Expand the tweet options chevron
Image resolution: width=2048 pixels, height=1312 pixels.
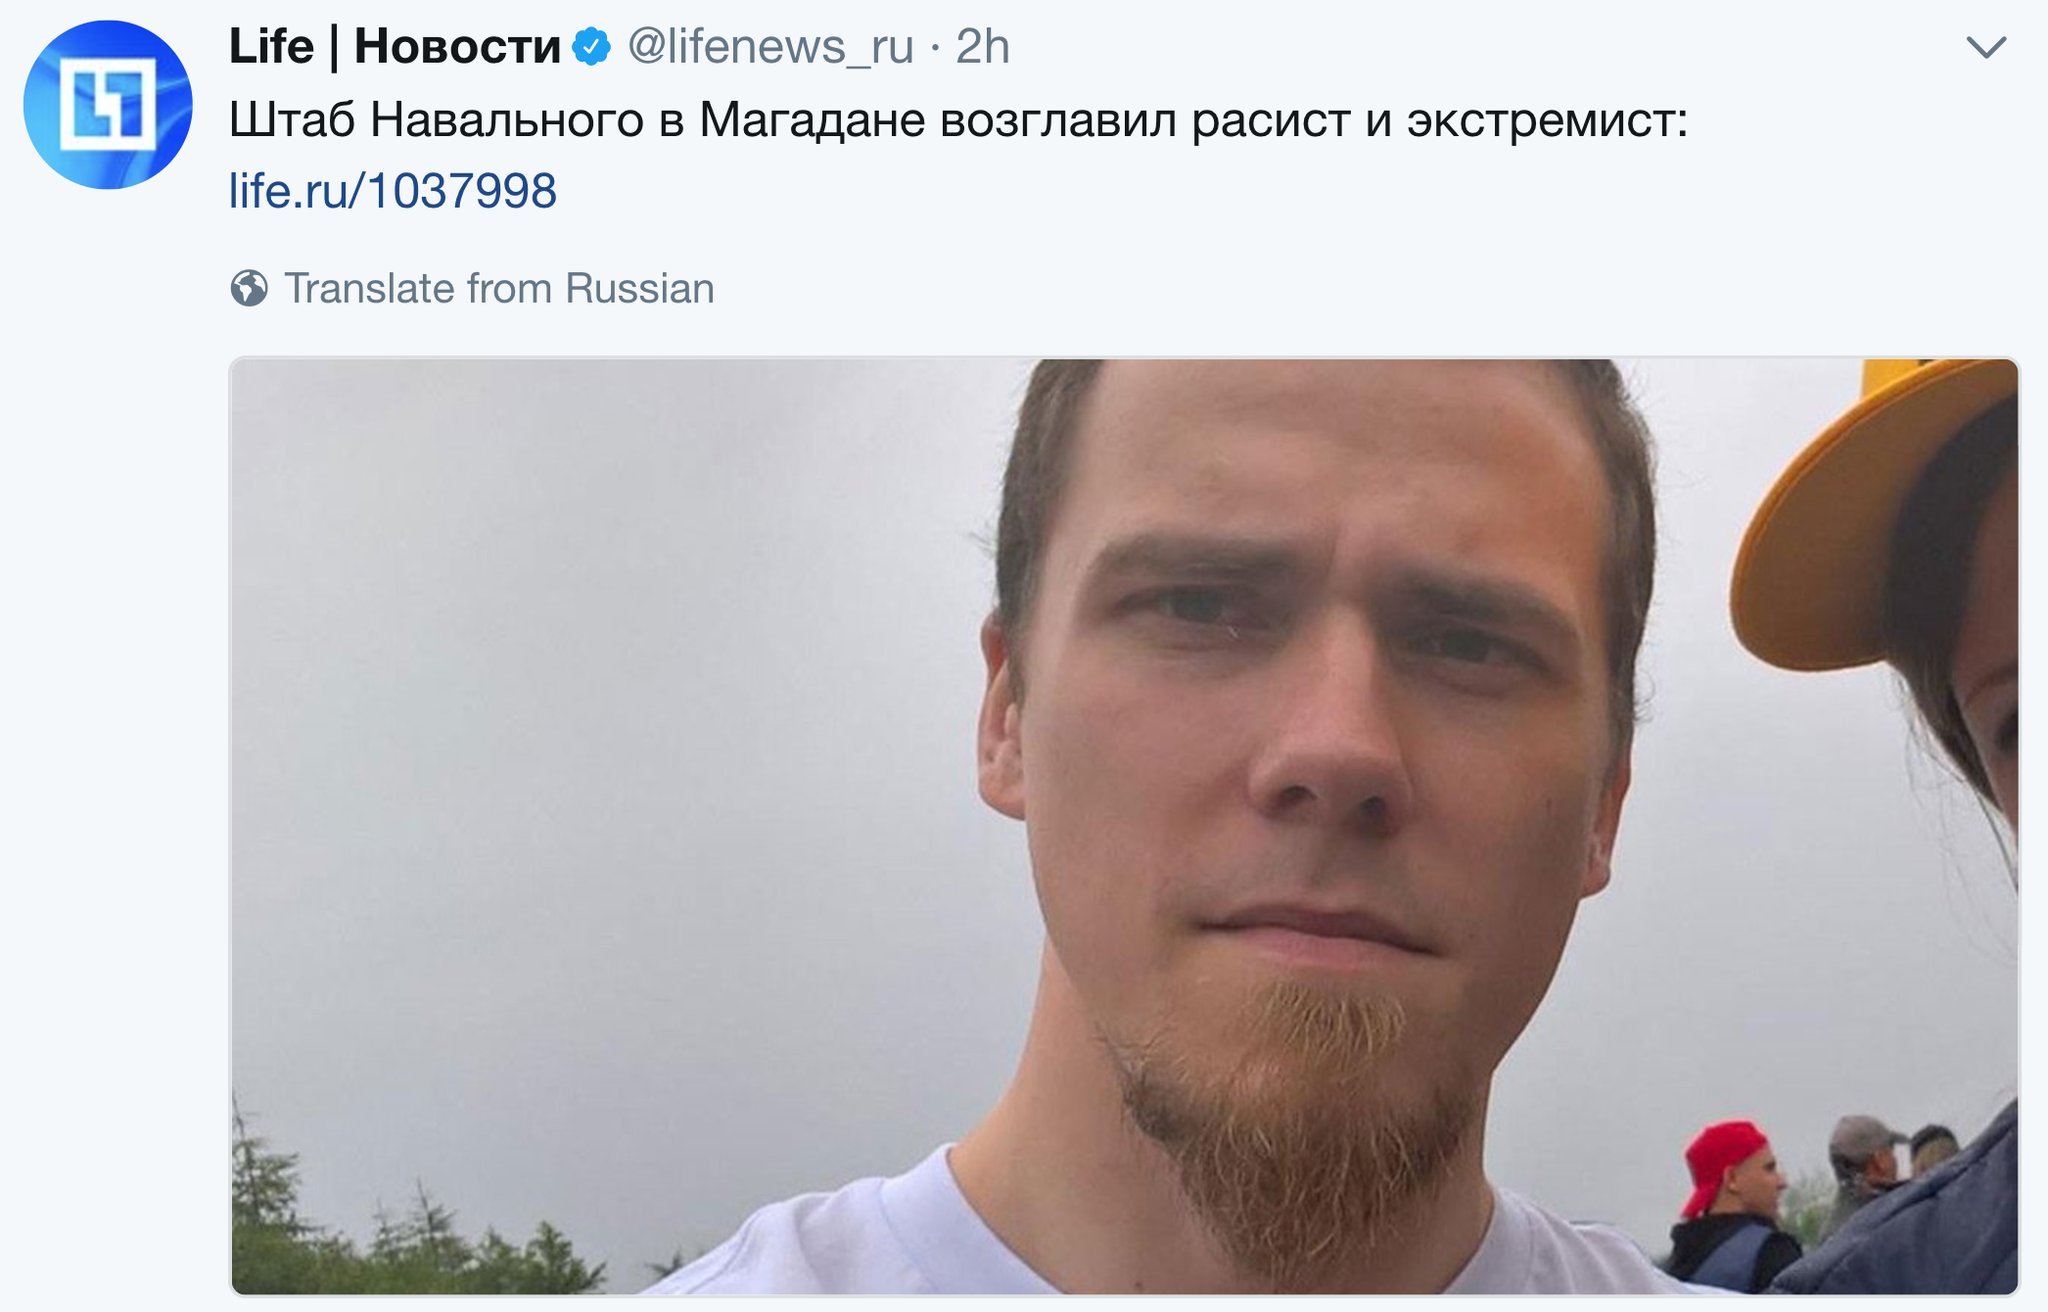pyautogui.click(x=1986, y=47)
